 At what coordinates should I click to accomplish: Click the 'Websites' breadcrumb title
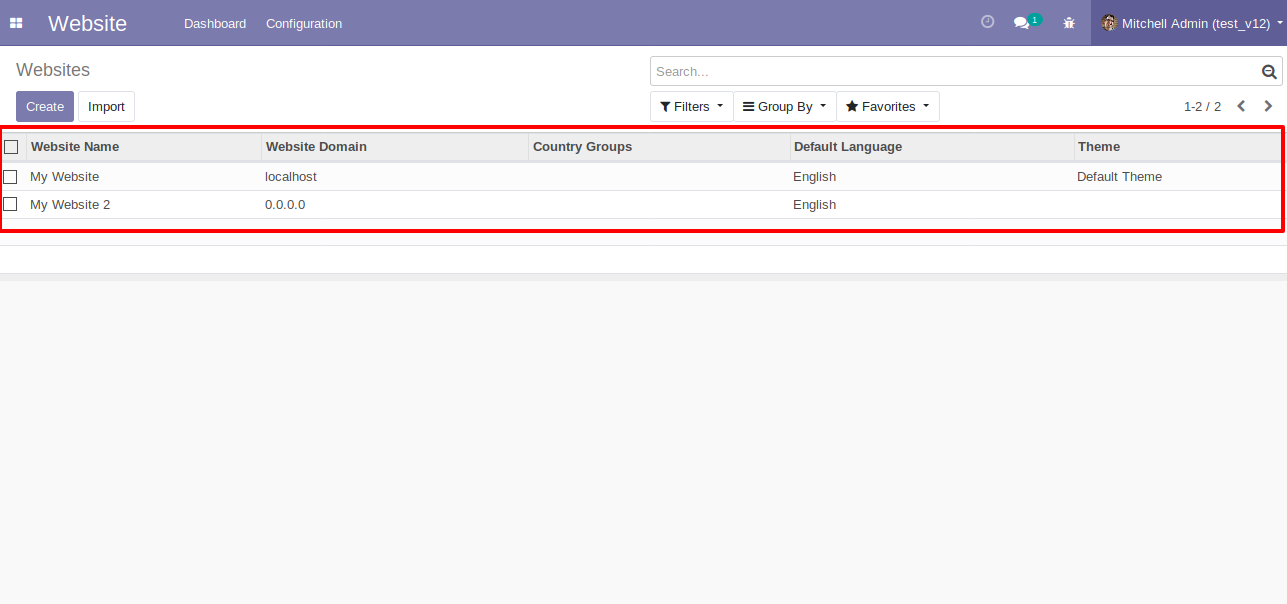coord(53,70)
